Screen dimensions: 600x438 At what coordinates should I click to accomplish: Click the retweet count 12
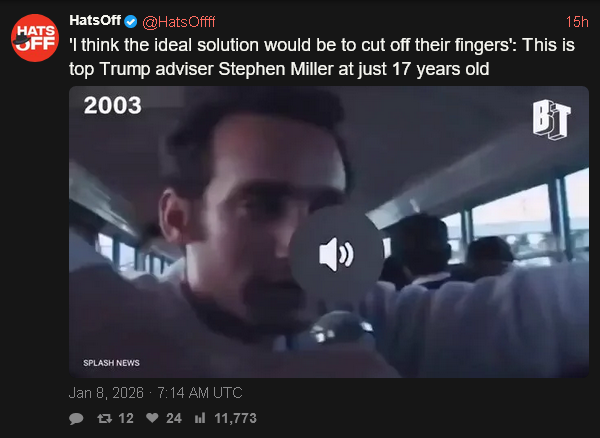point(126,418)
